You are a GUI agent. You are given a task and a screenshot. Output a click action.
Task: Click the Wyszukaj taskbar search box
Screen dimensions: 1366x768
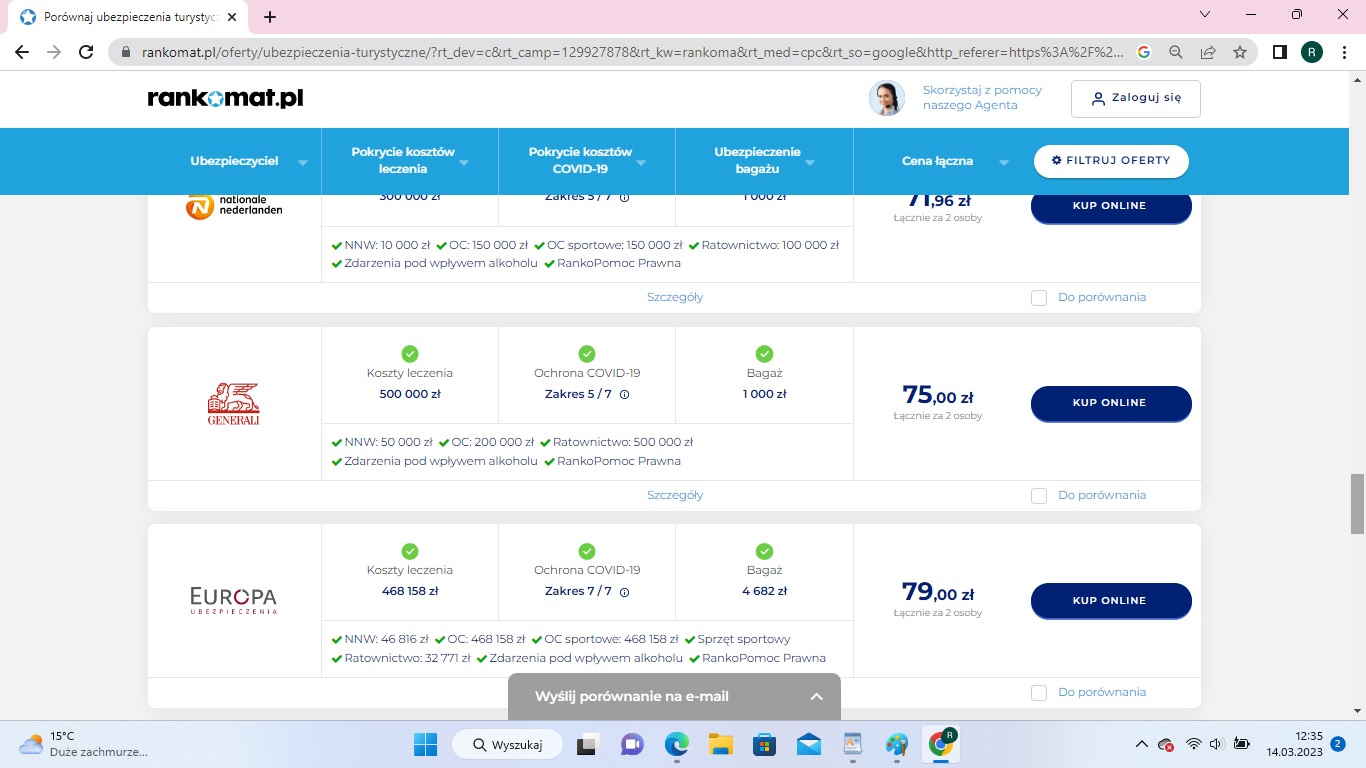pyautogui.click(x=507, y=744)
